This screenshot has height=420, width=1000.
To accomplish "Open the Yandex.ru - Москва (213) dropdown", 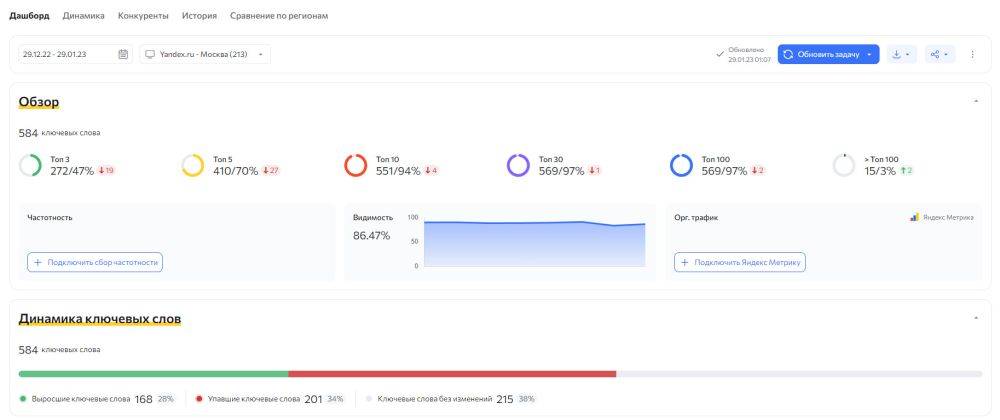I will pyautogui.click(x=205, y=54).
